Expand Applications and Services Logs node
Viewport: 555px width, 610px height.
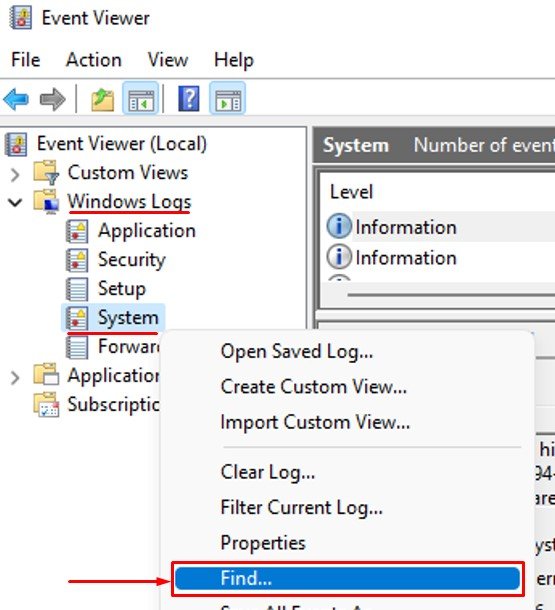pos(15,378)
